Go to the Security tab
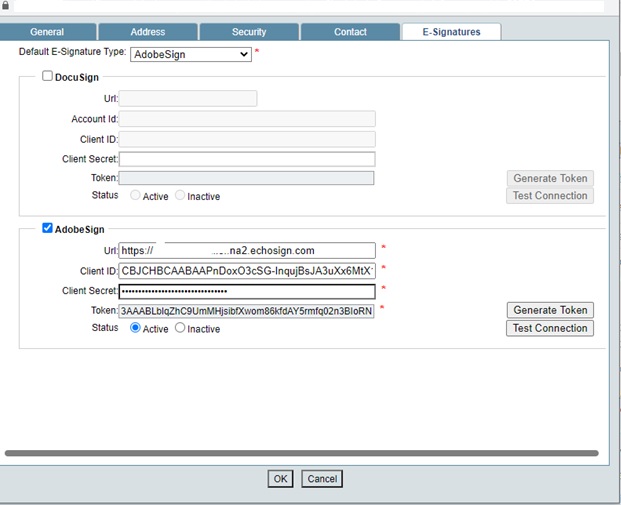 [249, 32]
